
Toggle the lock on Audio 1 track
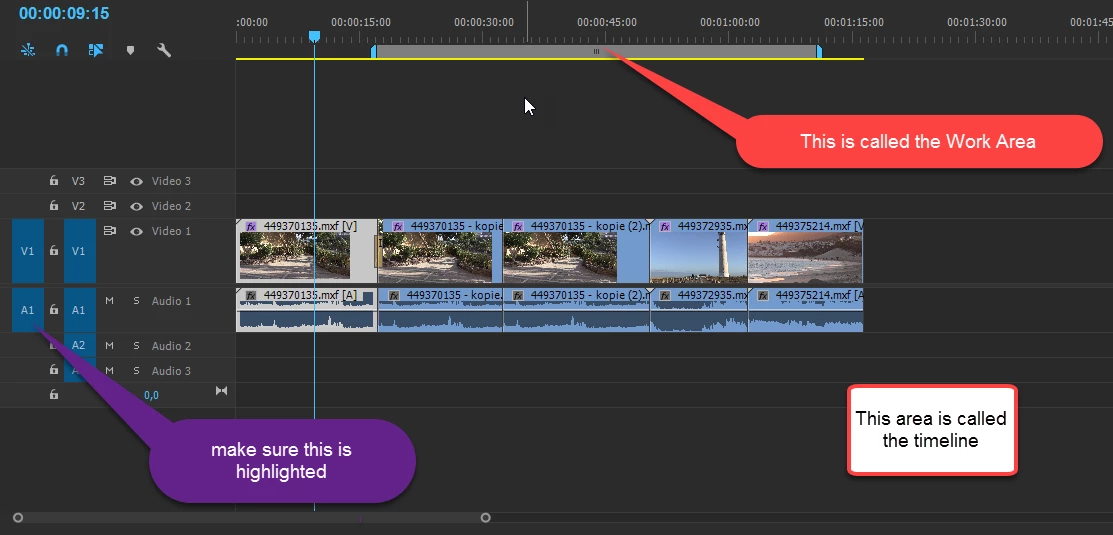point(54,310)
